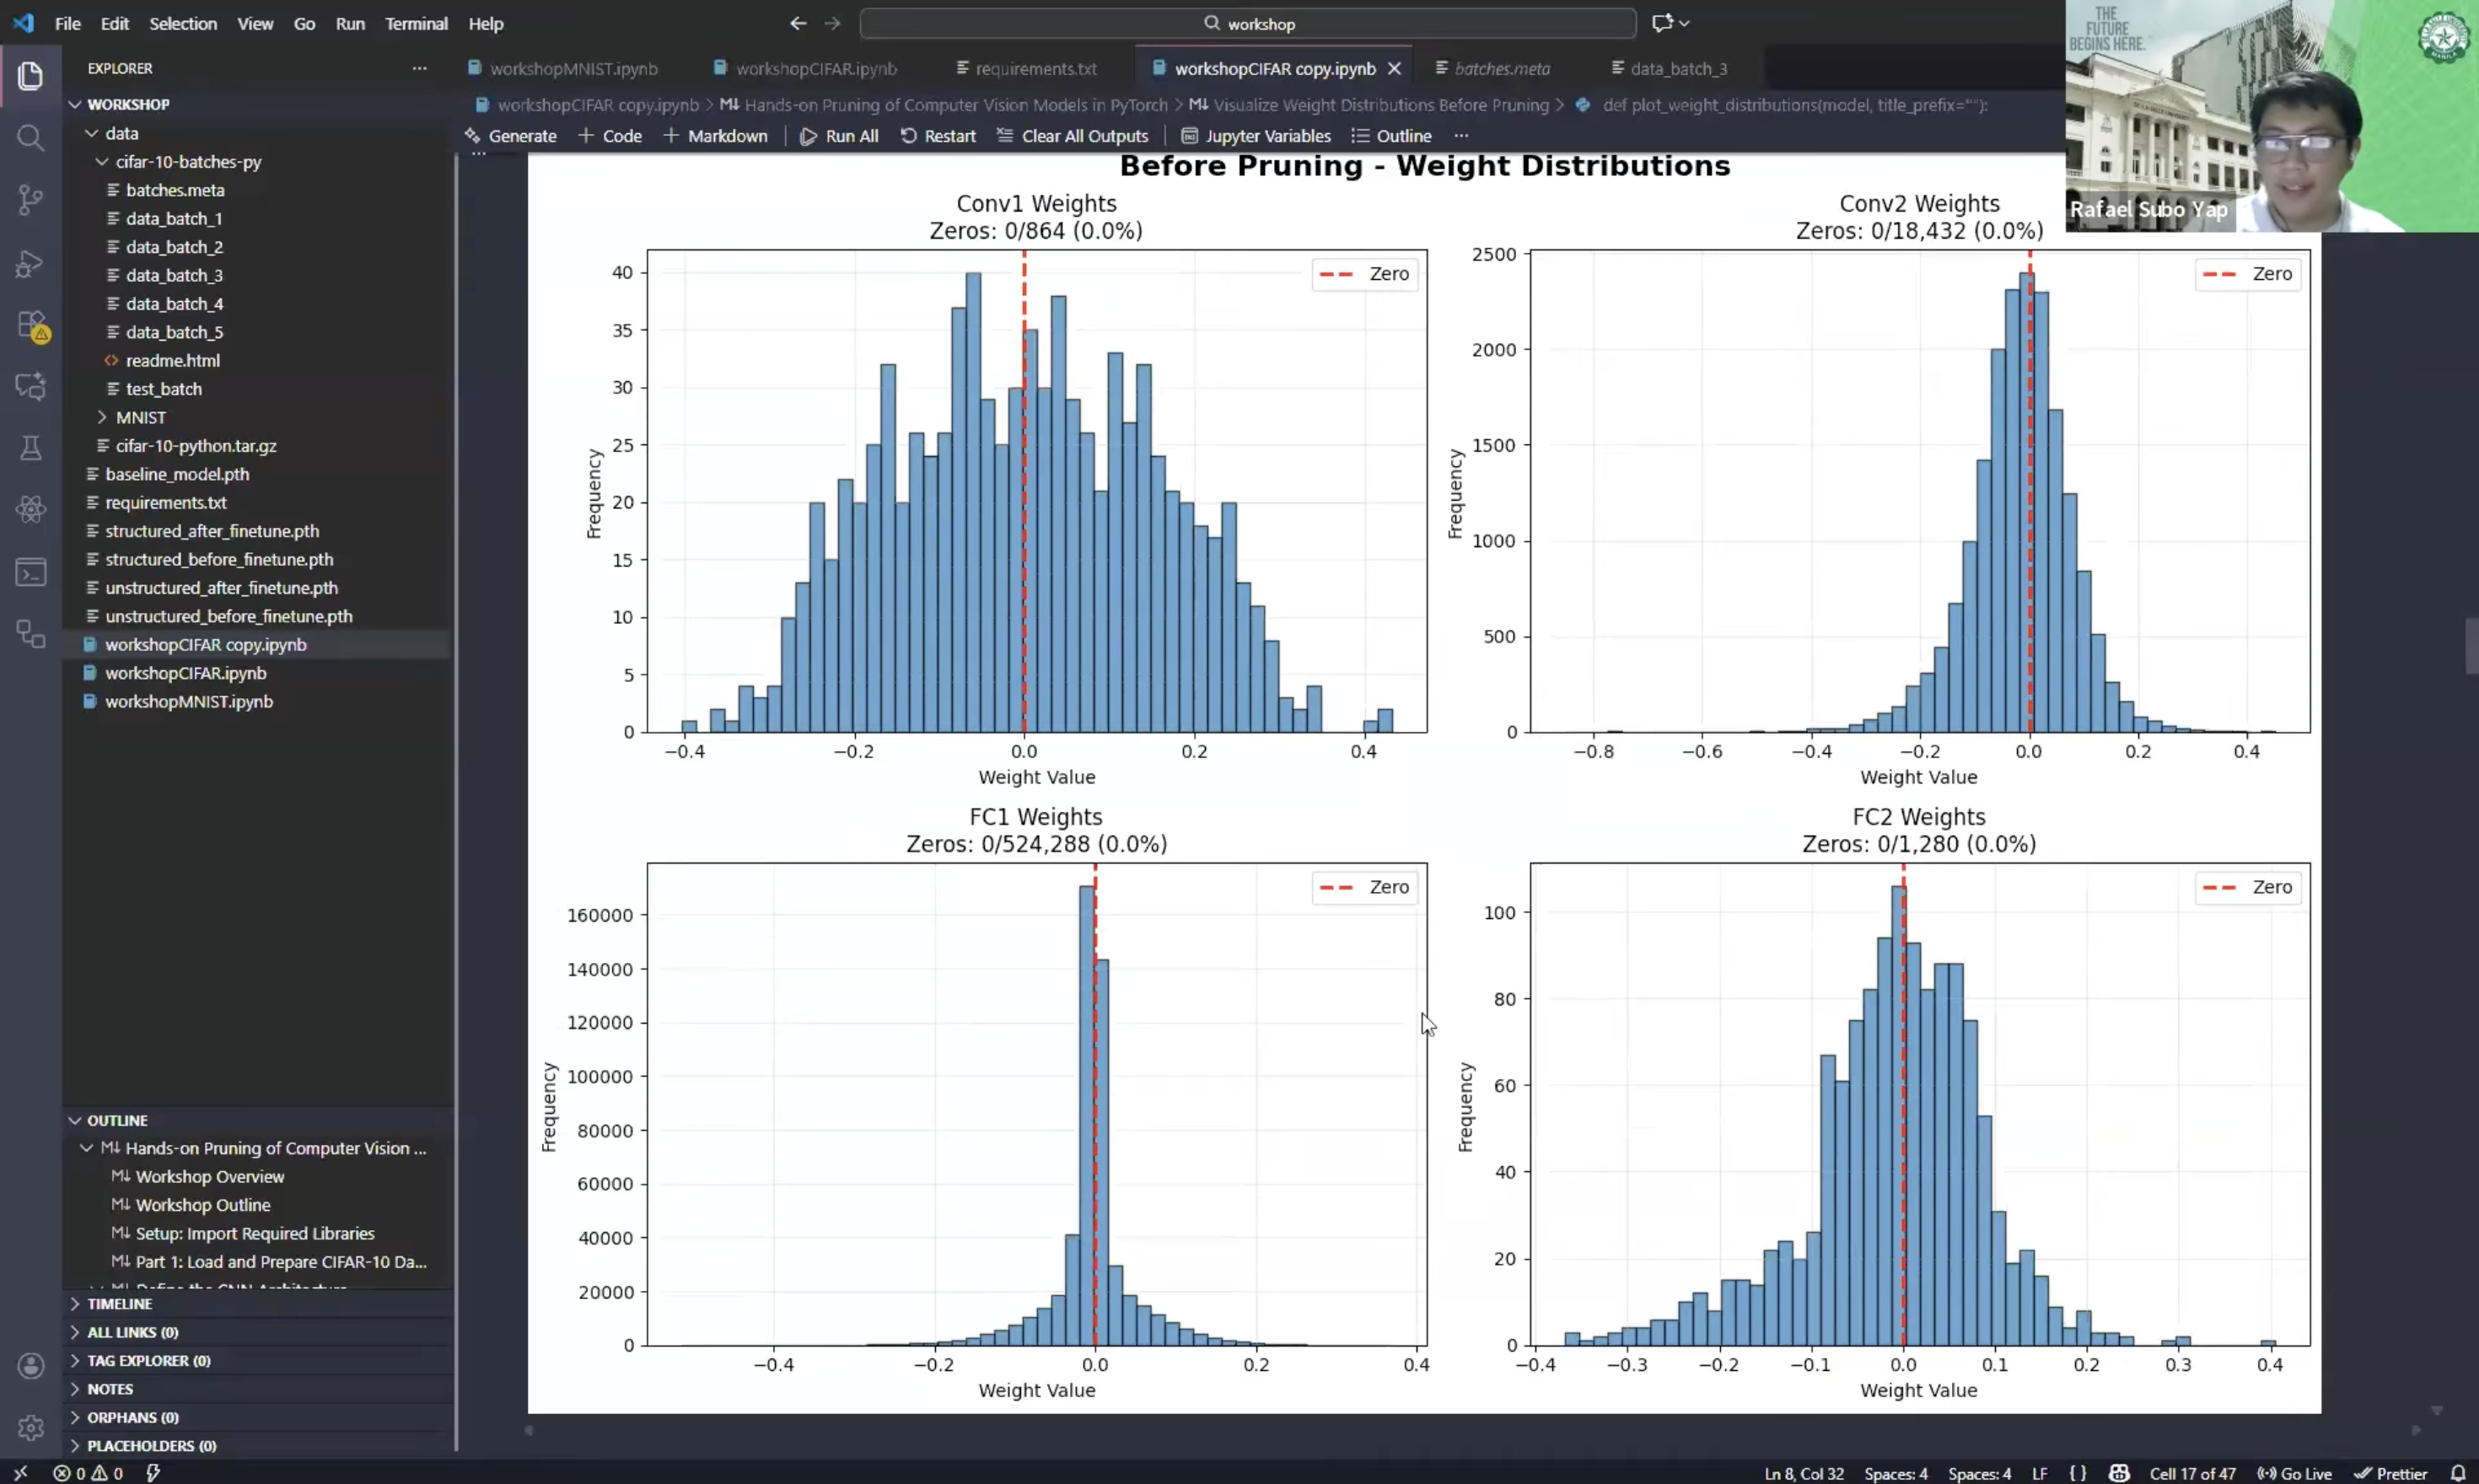Image resolution: width=2479 pixels, height=1484 pixels.
Task: Open baseline_model.pth in explorer
Action: (177, 474)
